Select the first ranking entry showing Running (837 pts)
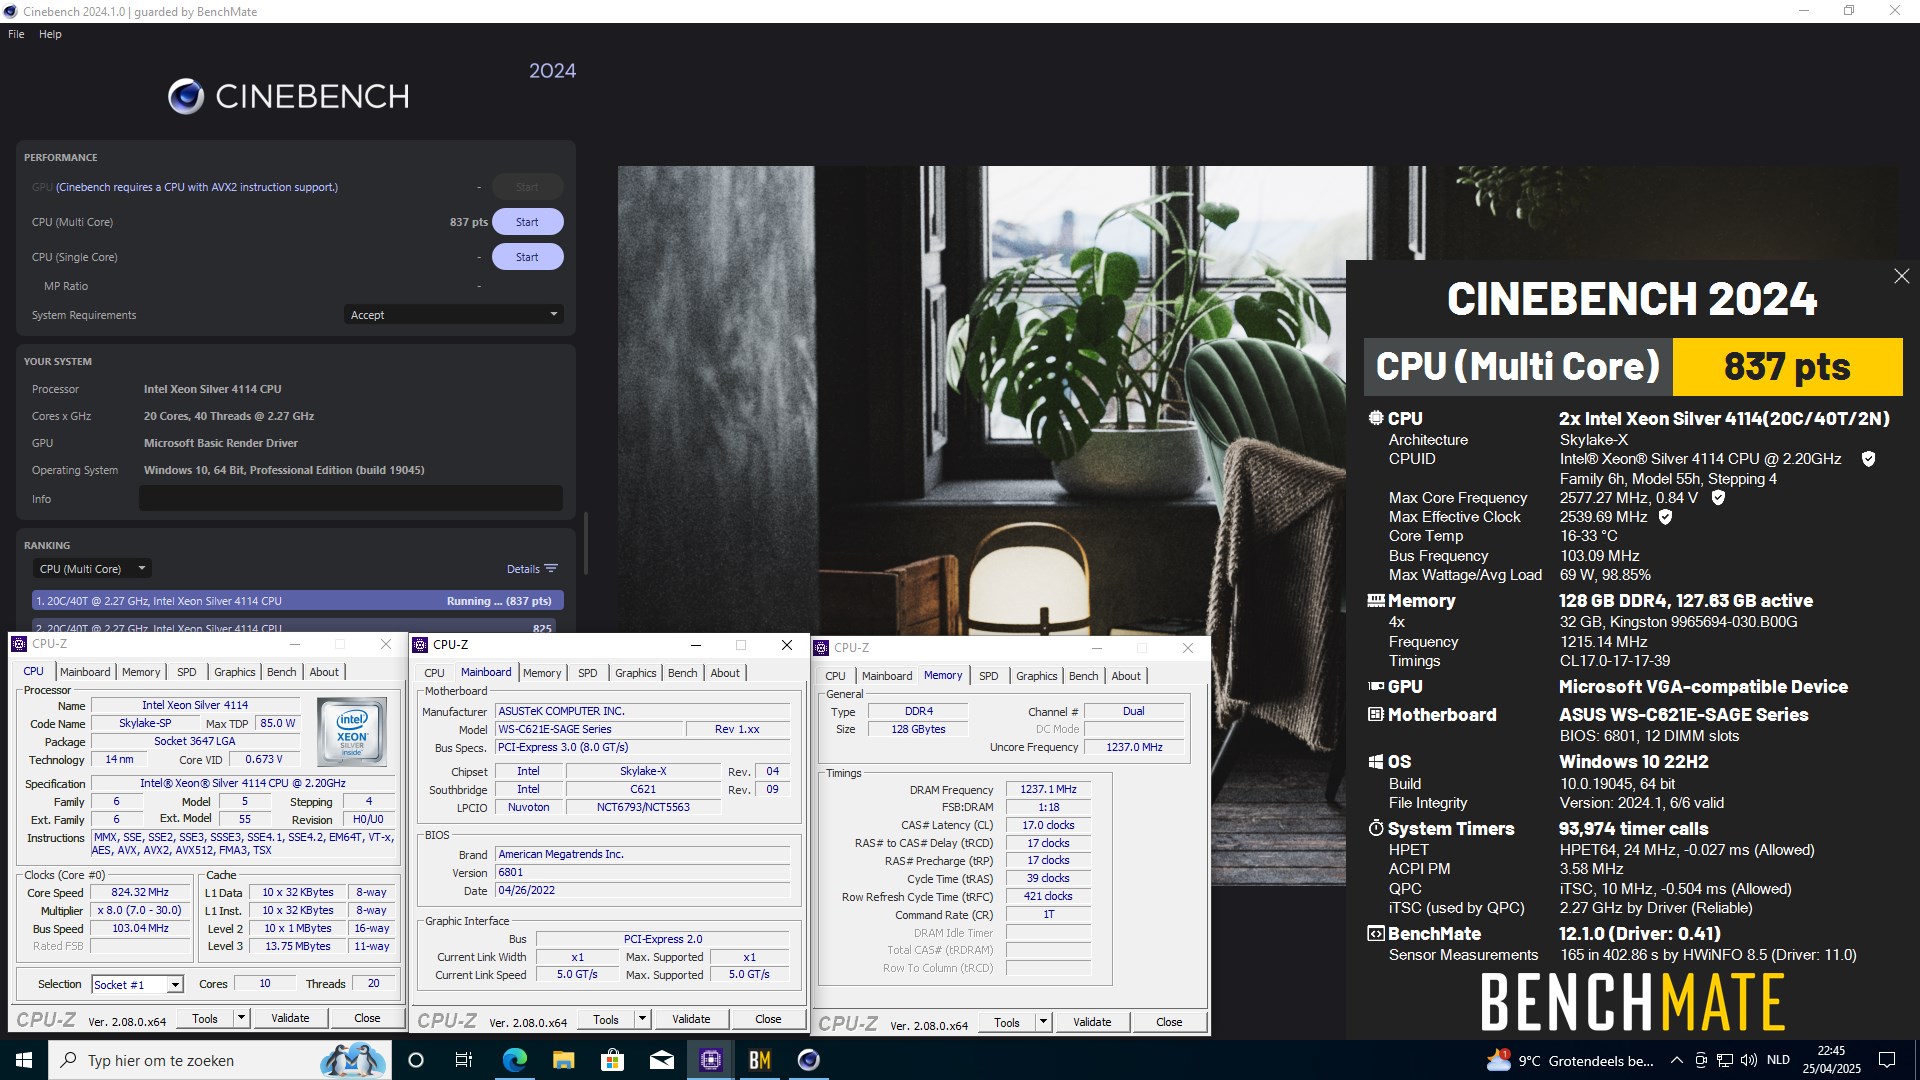1920x1080 pixels. [x=298, y=601]
